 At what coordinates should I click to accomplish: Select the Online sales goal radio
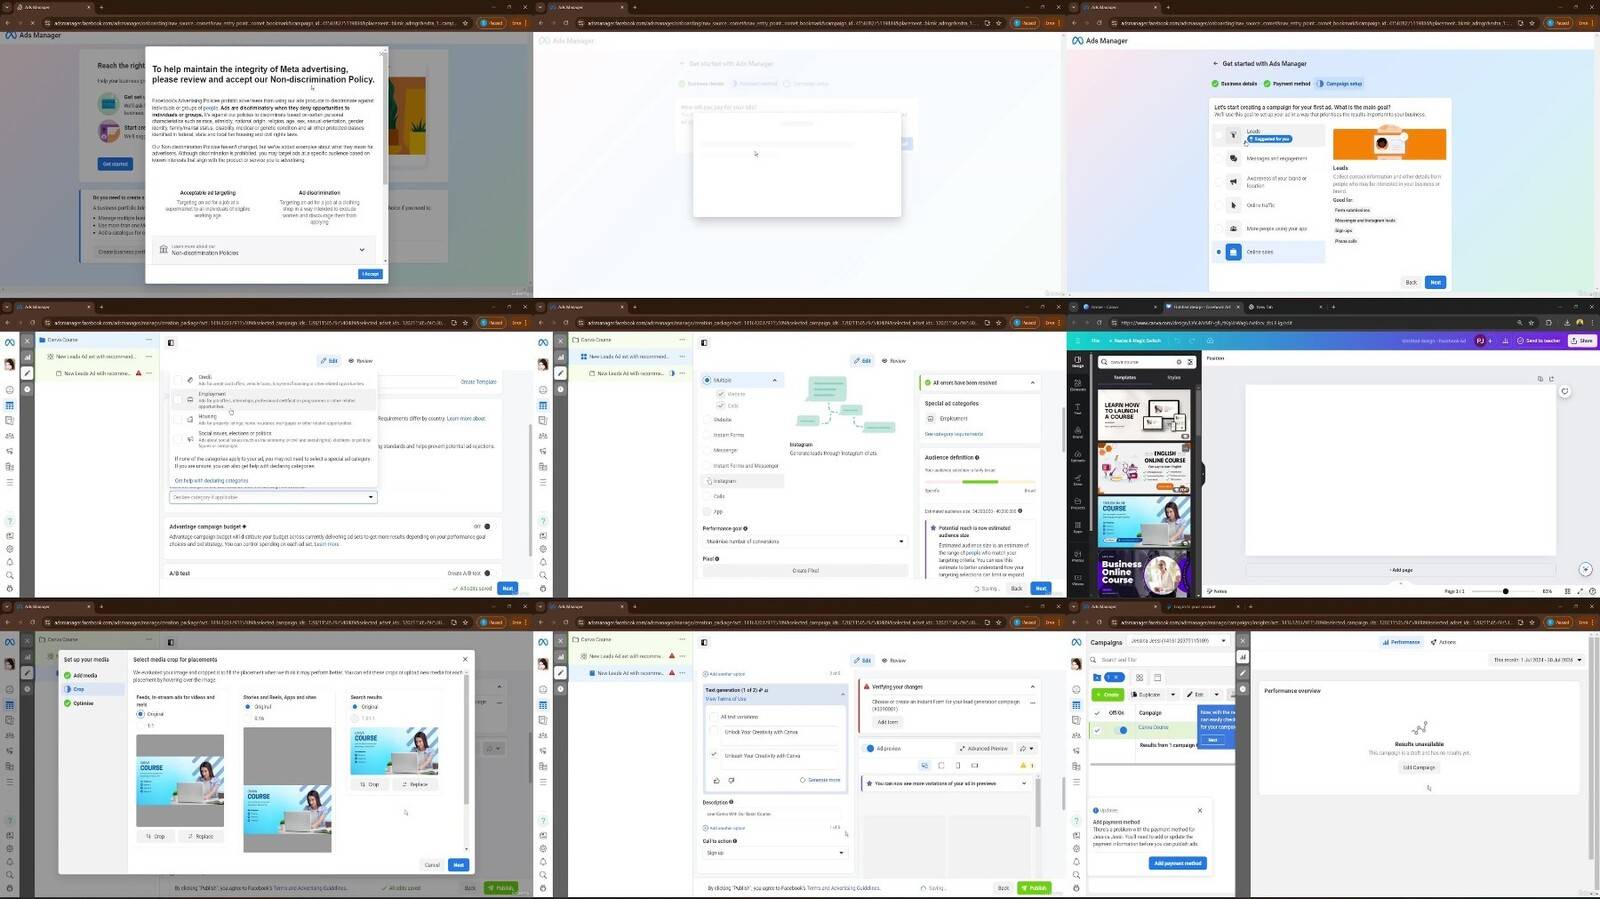pos(1218,252)
